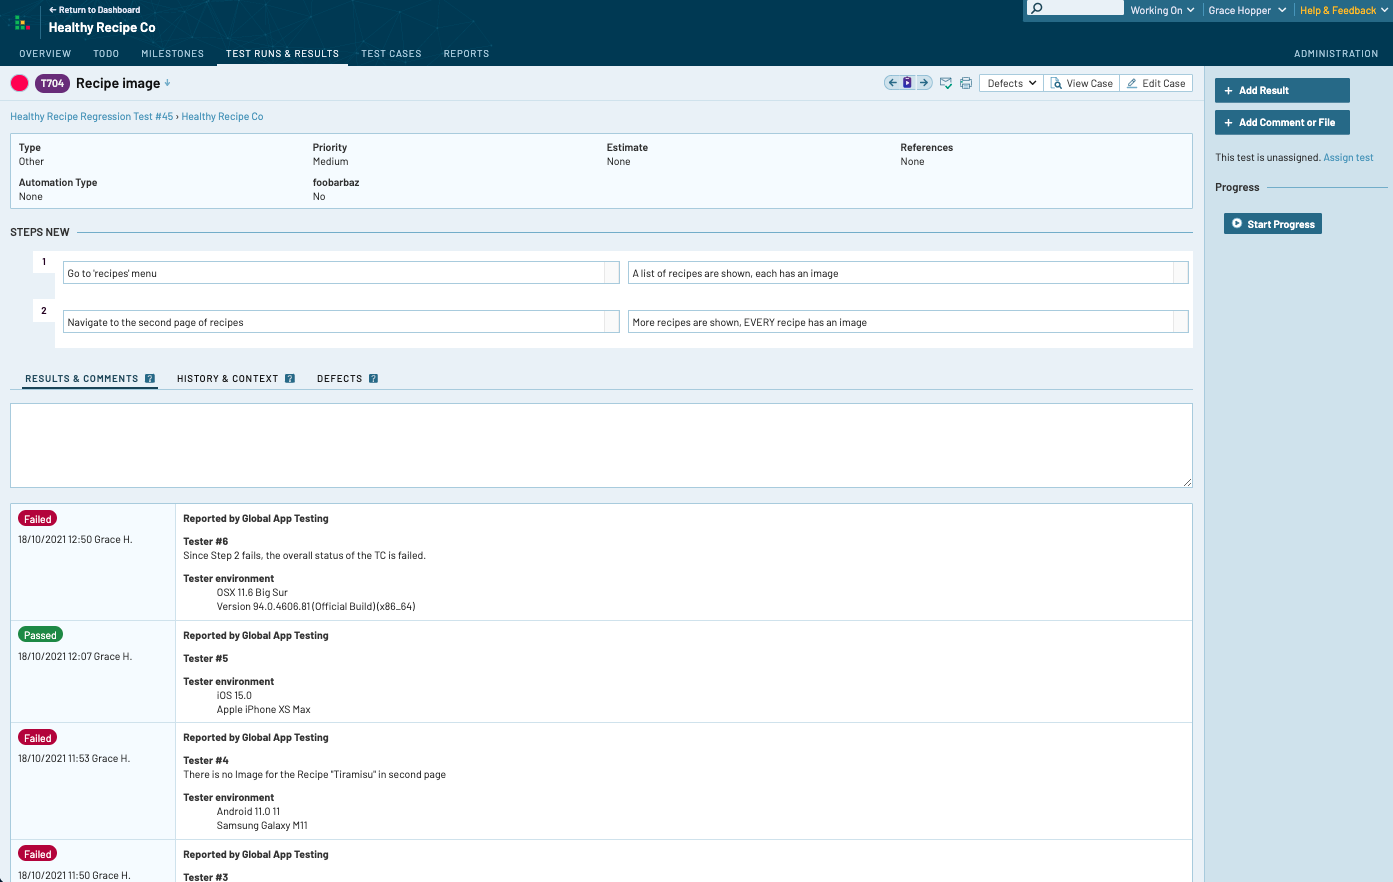Click into the comment text area
Screen dimensions: 1393x882
(x=600, y=445)
